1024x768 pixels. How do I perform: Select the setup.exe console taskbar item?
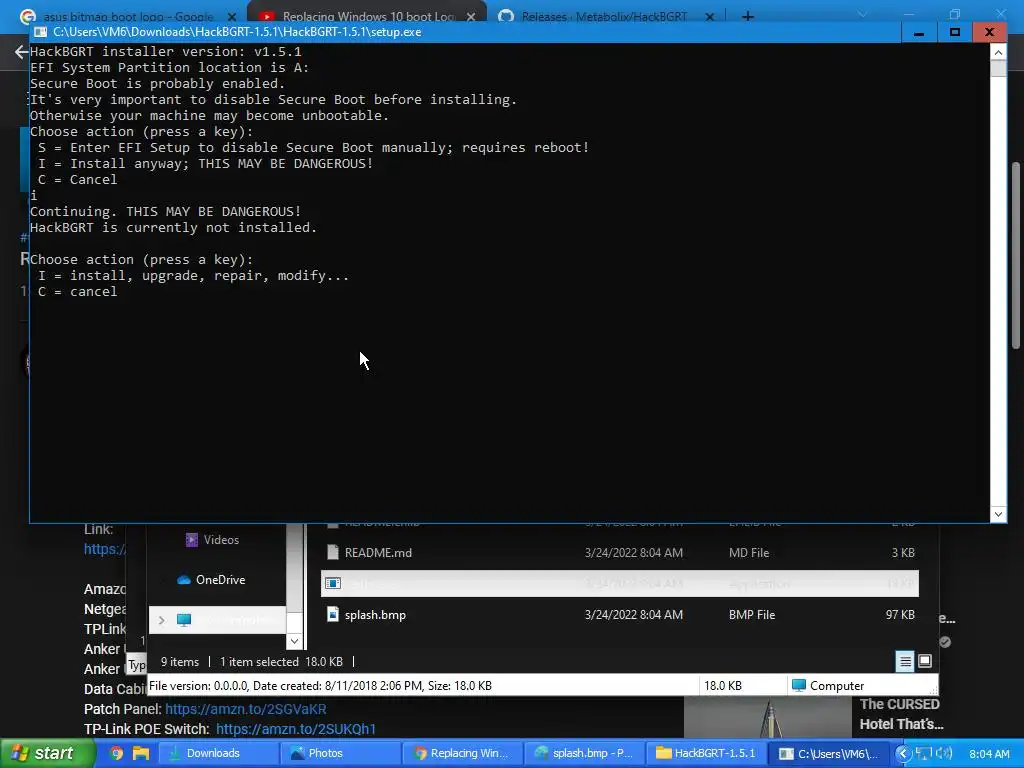click(827, 753)
